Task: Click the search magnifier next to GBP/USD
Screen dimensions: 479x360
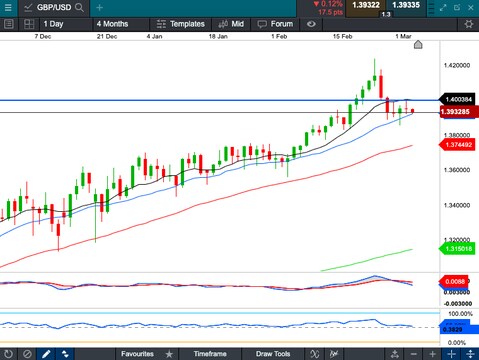Action: click(79, 7)
